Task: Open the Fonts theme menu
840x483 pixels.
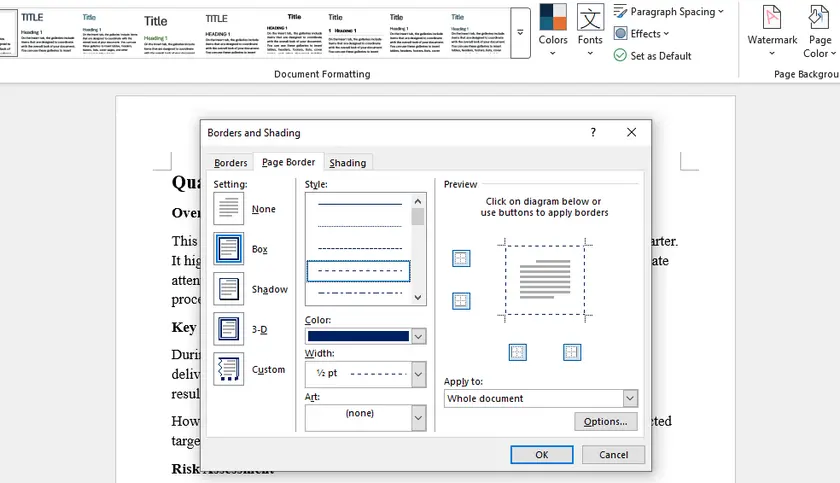Action: [x=590, y=30]
